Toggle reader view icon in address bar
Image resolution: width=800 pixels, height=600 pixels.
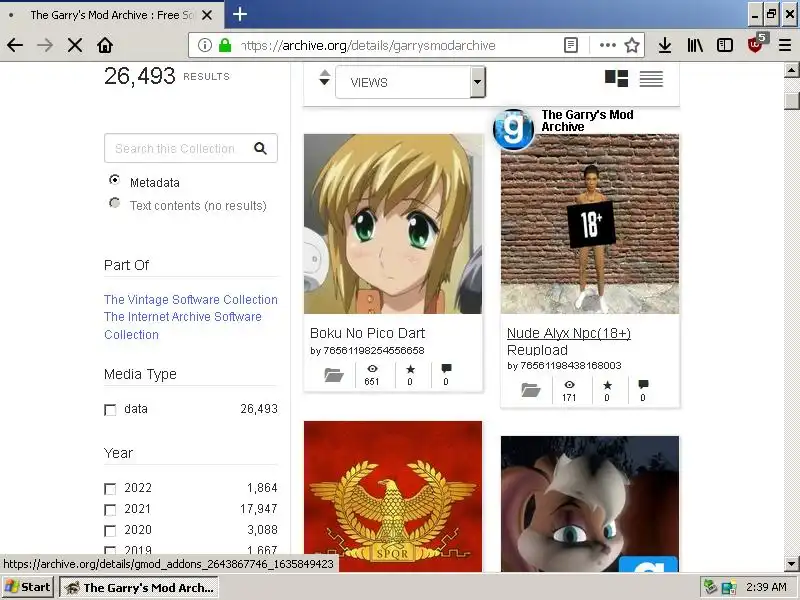[x=571, y=45]
